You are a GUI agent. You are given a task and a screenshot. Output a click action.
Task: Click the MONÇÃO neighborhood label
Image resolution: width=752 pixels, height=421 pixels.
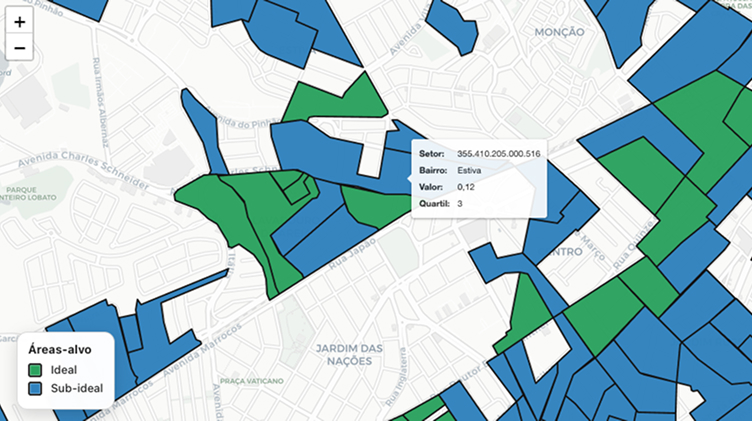point(559,32)
